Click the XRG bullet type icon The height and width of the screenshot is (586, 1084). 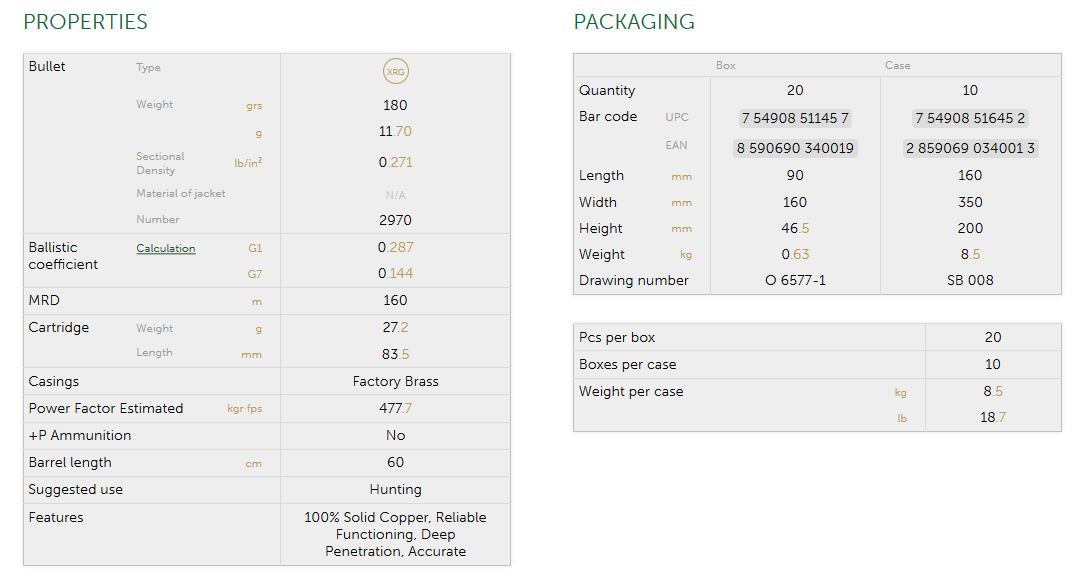pos(396,71)
